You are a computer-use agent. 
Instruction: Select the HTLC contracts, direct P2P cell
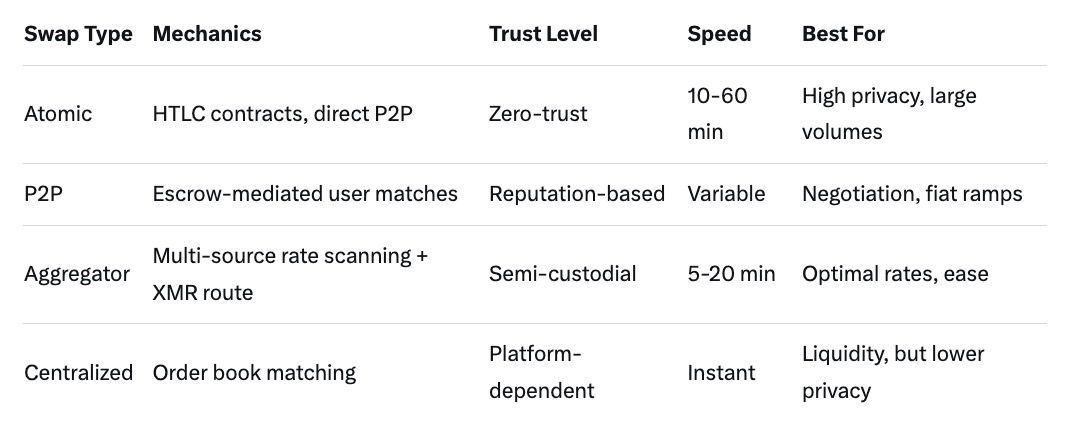coord(283,114)
